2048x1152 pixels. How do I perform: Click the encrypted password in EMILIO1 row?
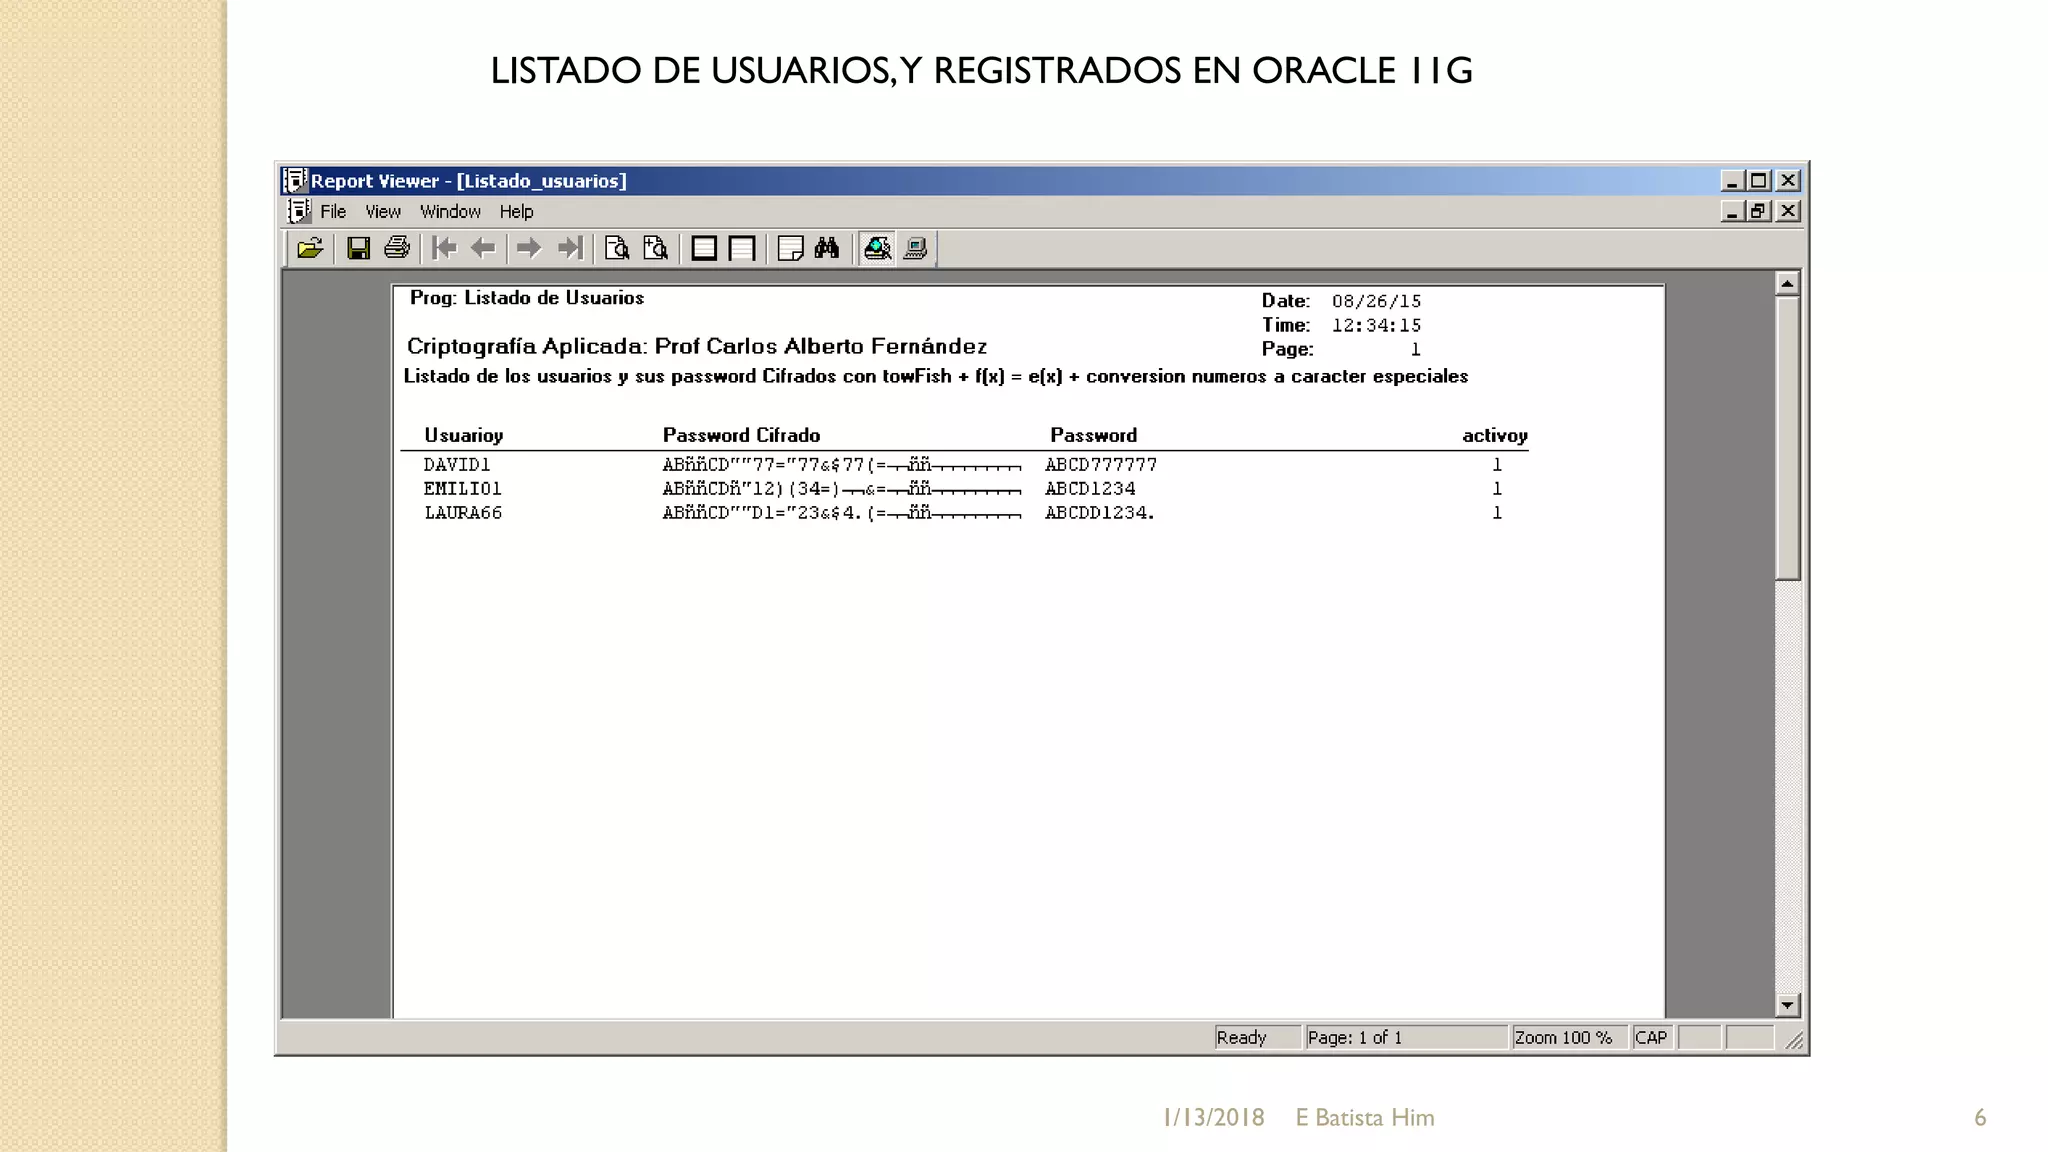click(x=841, y=489)
